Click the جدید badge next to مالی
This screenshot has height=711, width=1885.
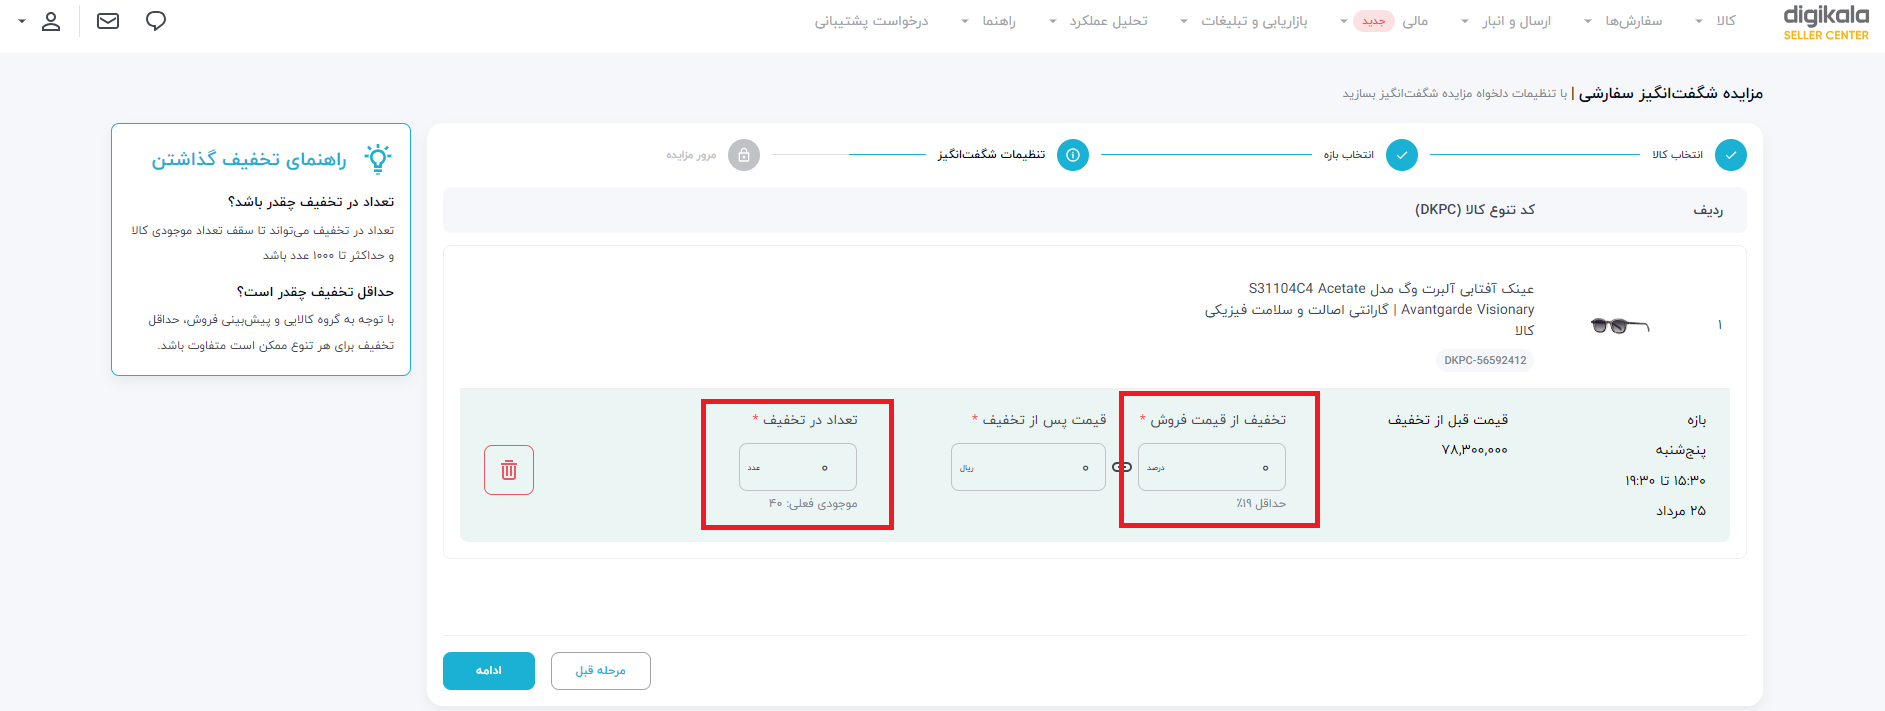tap(1374, 21)
